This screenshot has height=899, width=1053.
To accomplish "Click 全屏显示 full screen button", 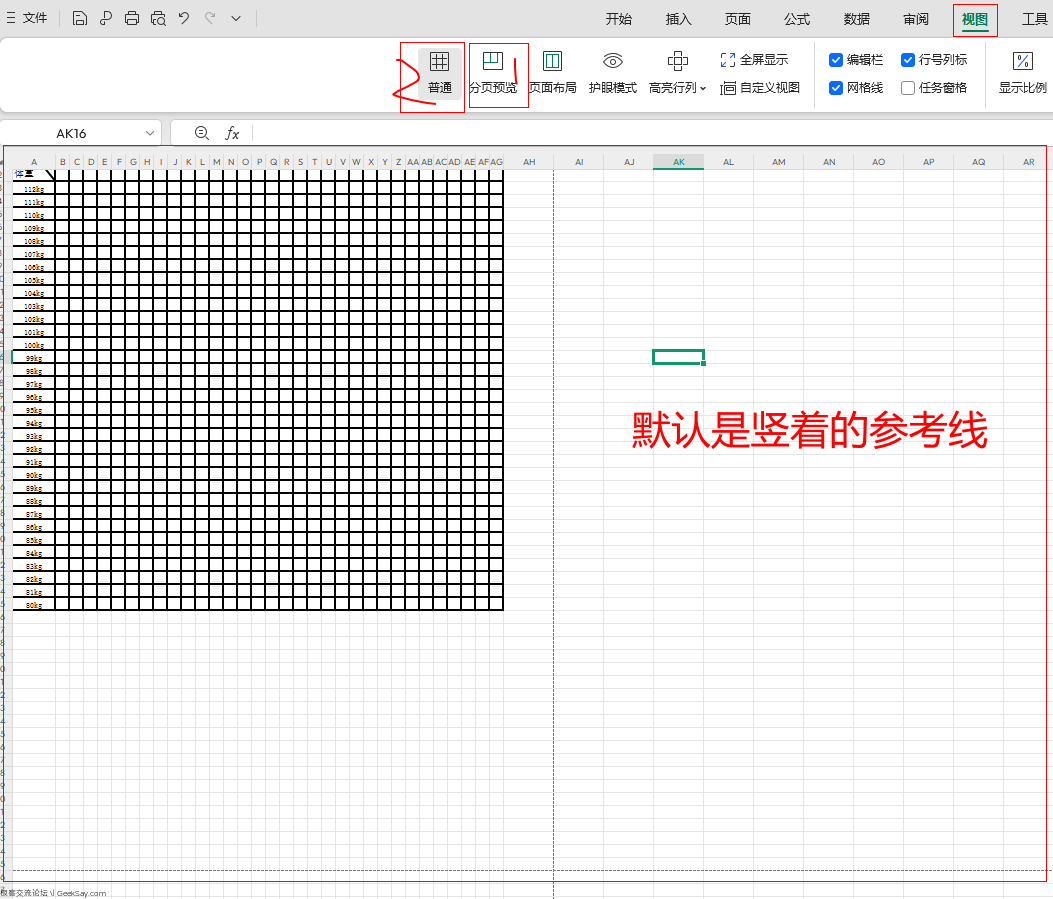I will pos(754,60).
